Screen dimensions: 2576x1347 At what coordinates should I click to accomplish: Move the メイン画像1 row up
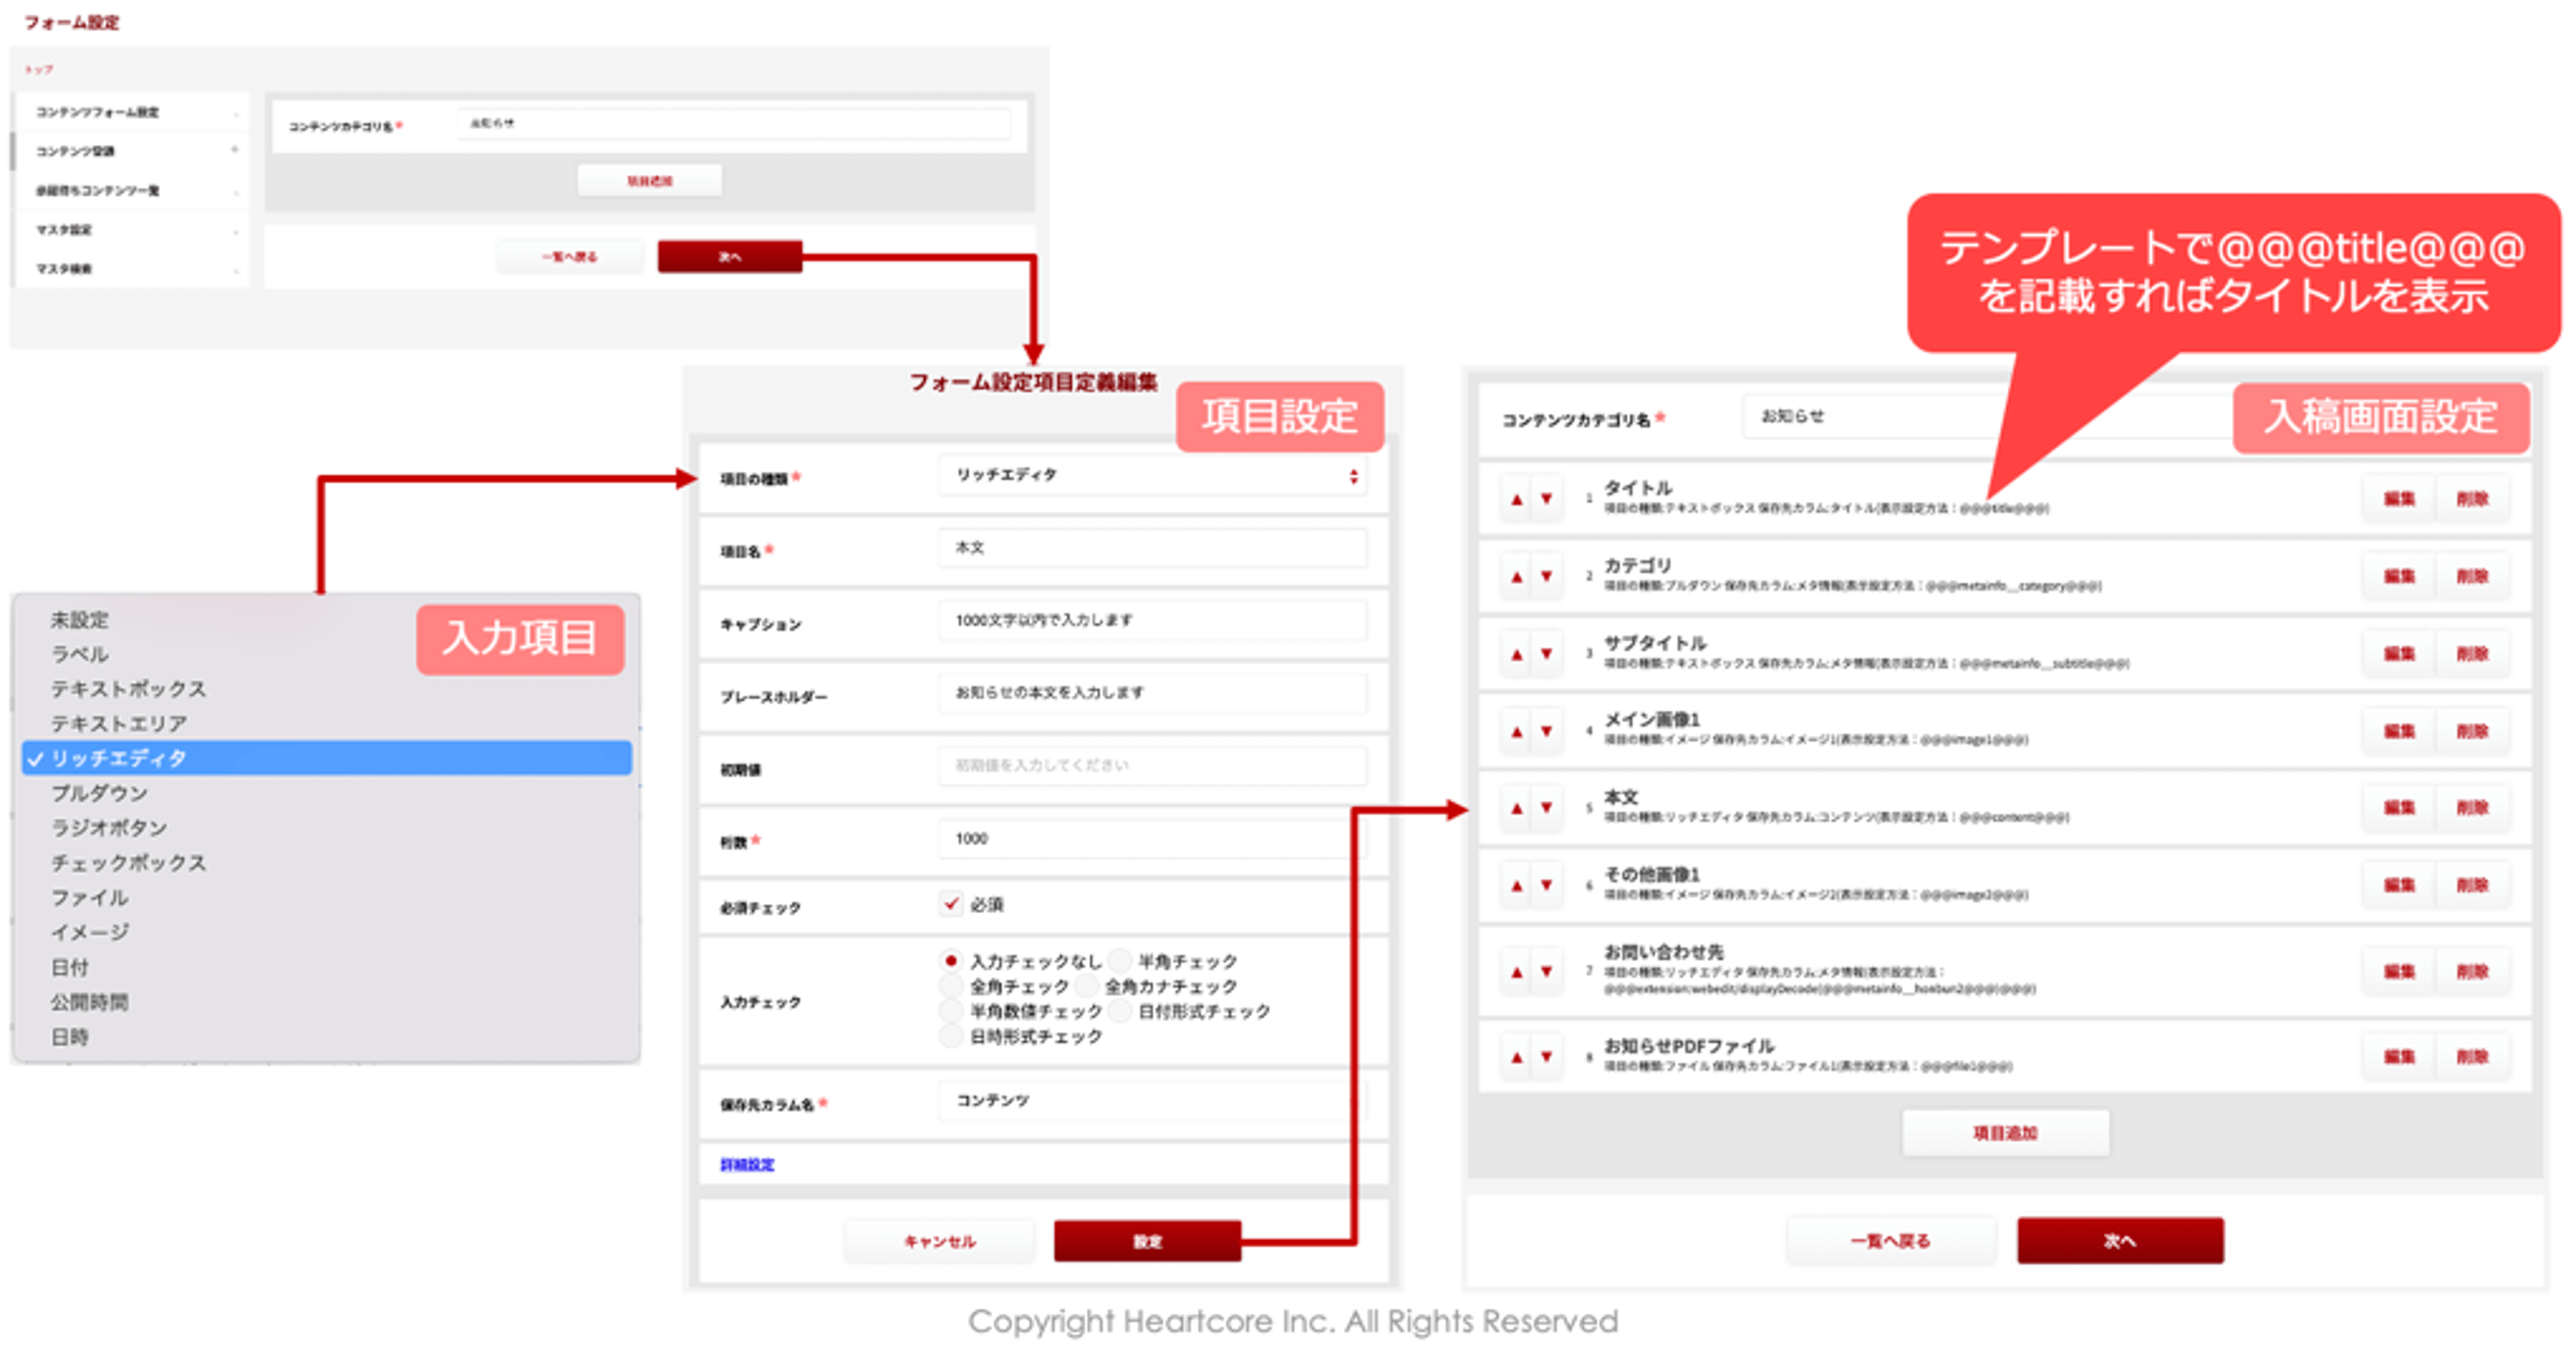[1517, 731]
